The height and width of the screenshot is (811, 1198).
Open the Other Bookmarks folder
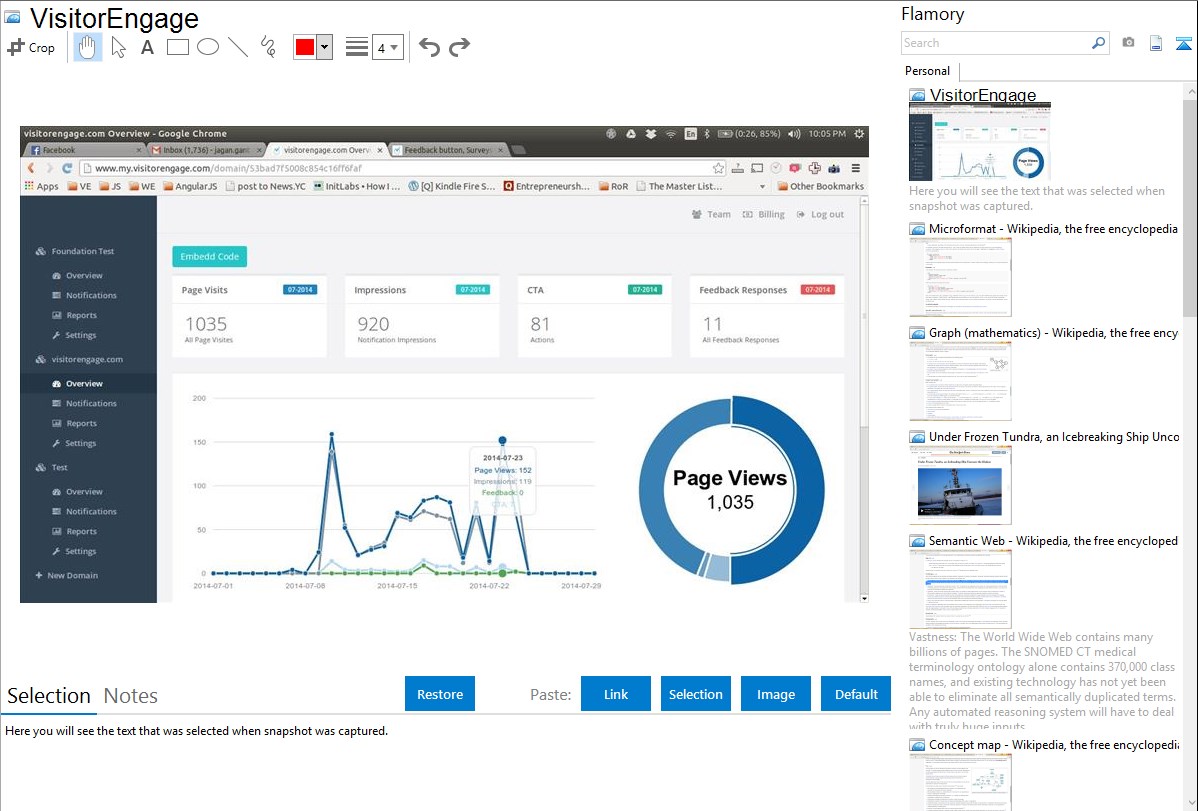(820, 186)
